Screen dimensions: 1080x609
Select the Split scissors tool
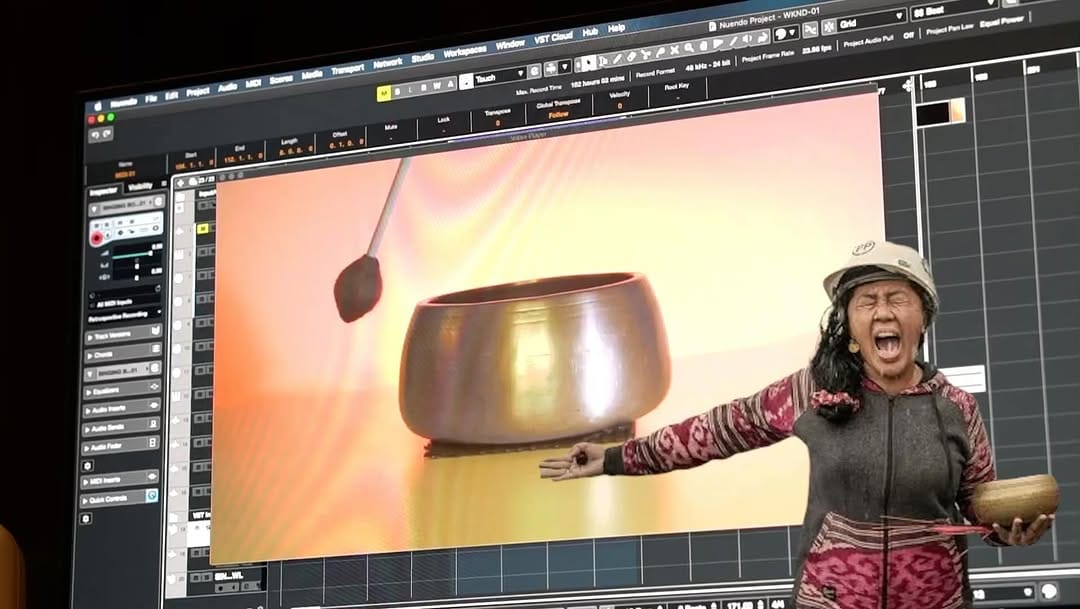646,54
